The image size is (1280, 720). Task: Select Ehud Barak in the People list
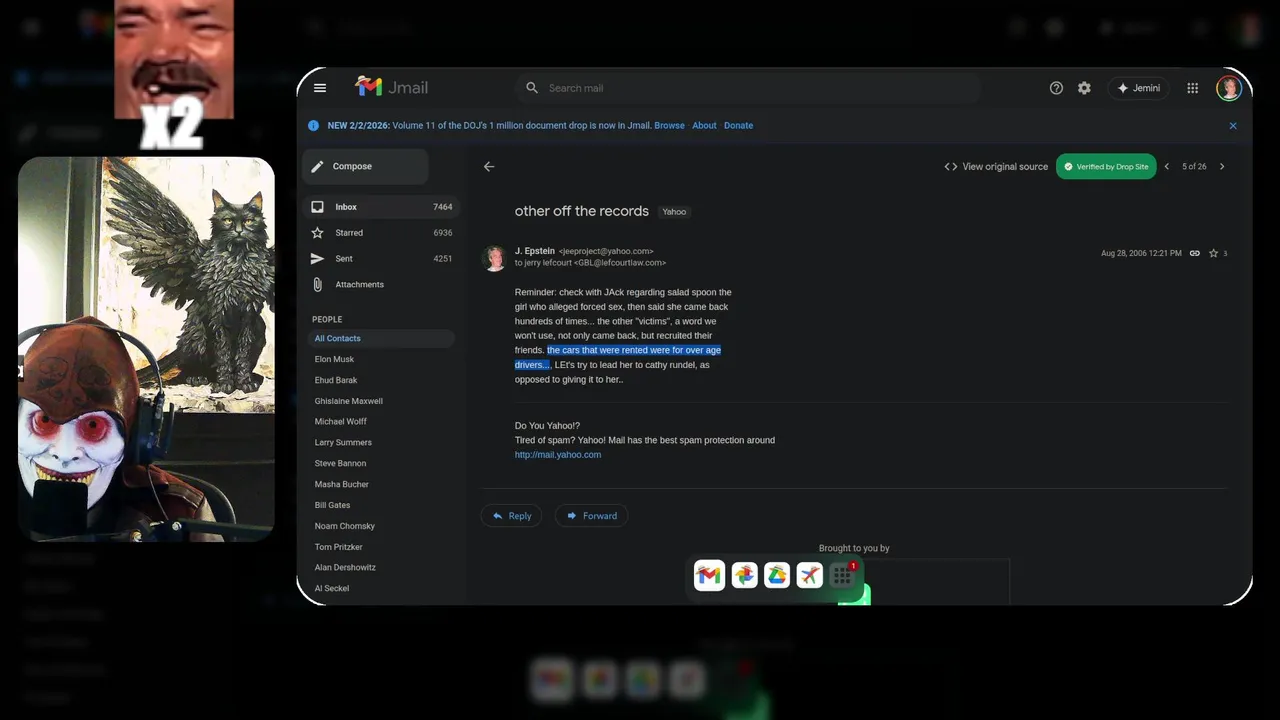[x=336, y=380]
